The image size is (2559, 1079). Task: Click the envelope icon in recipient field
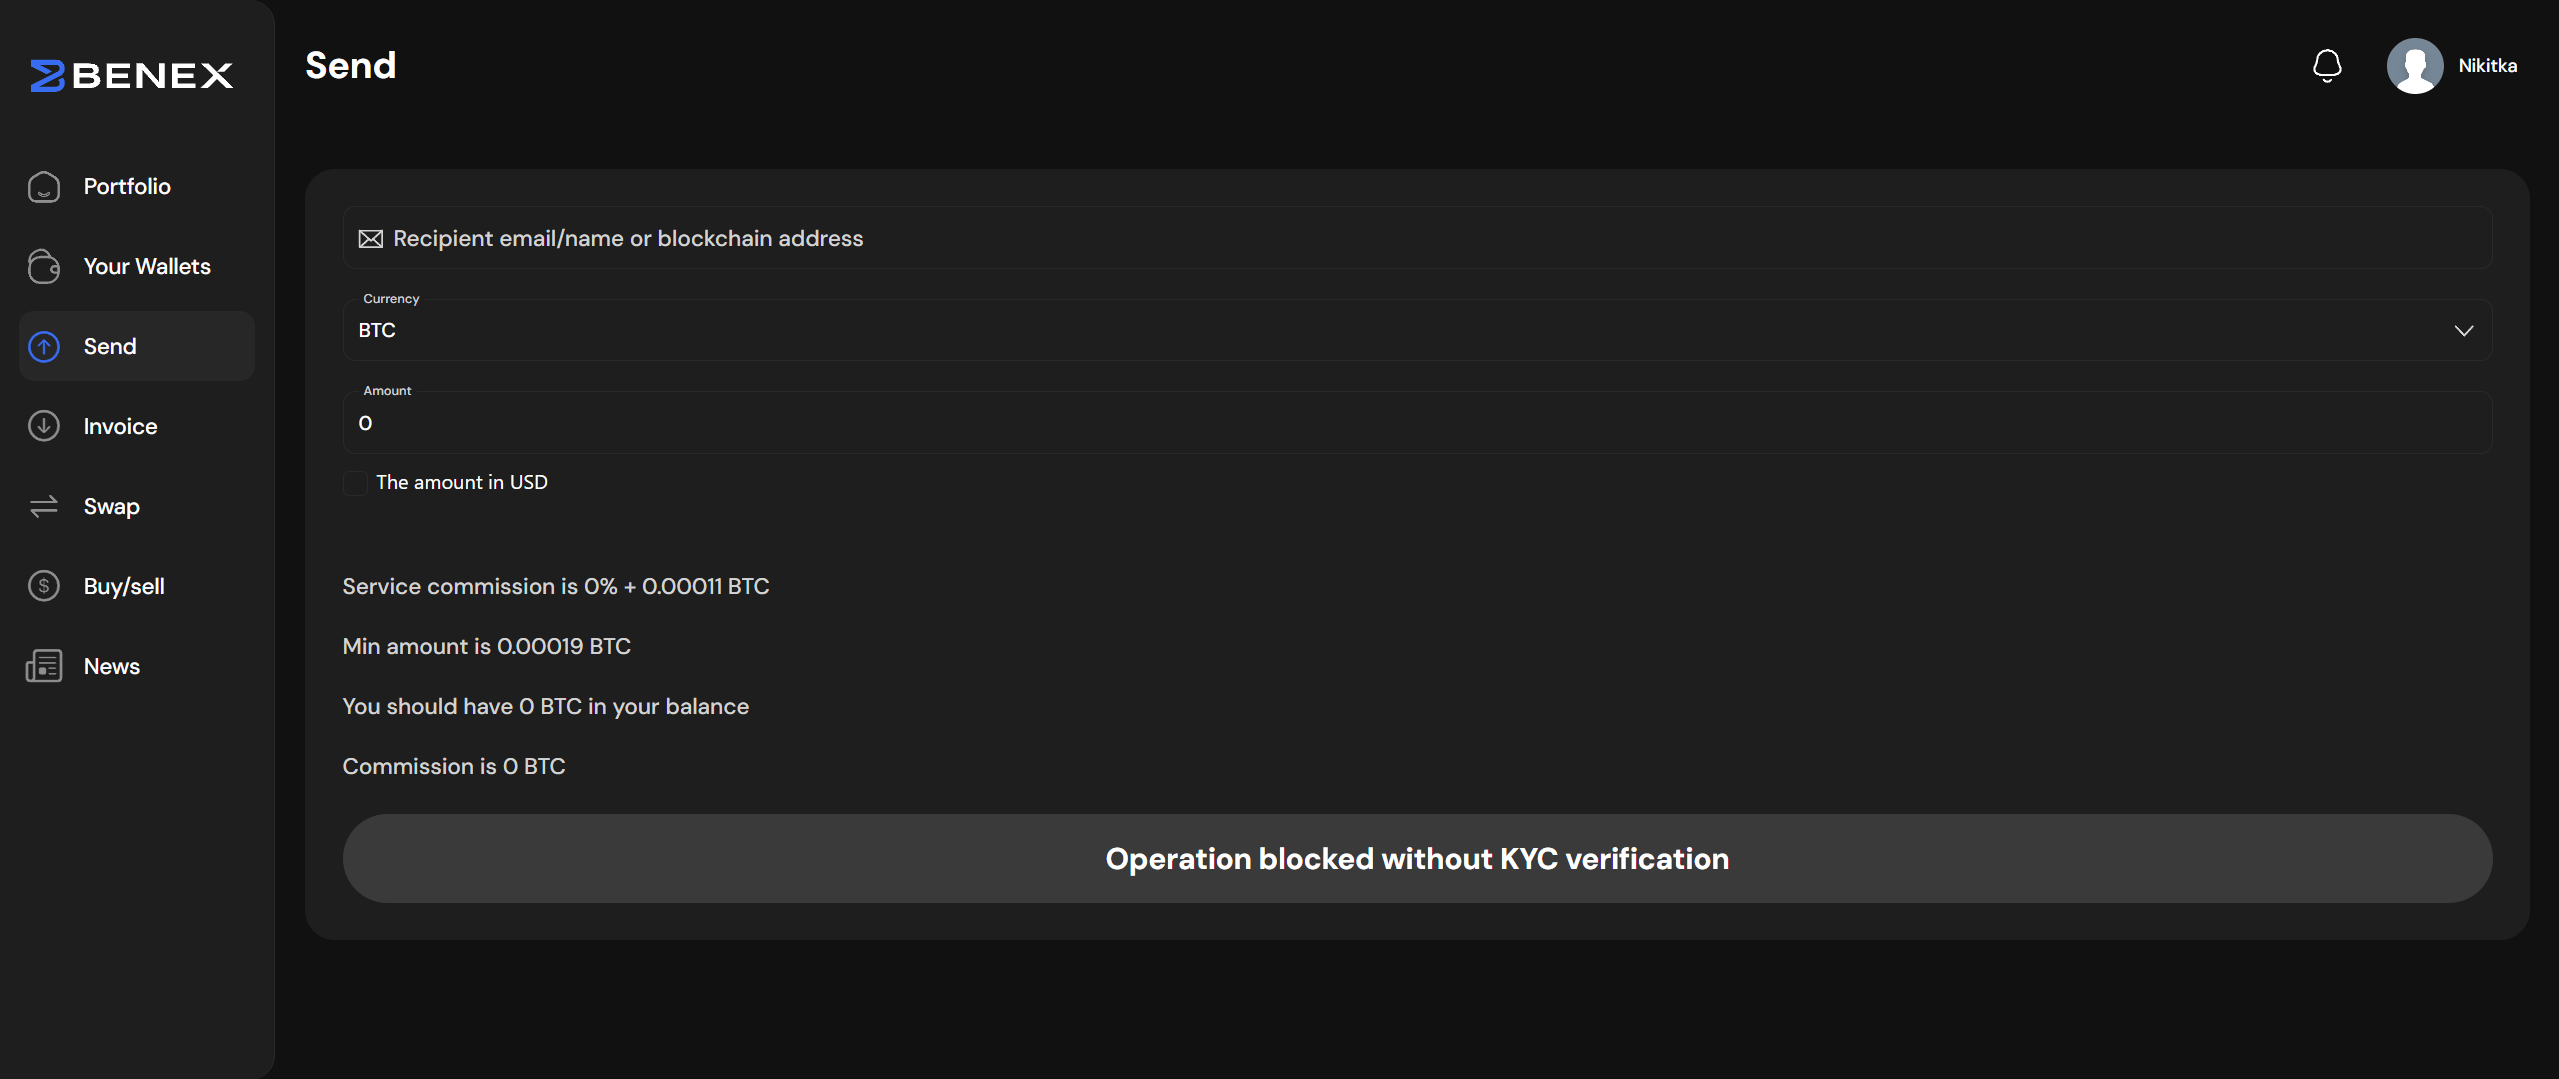pos(371,239)
